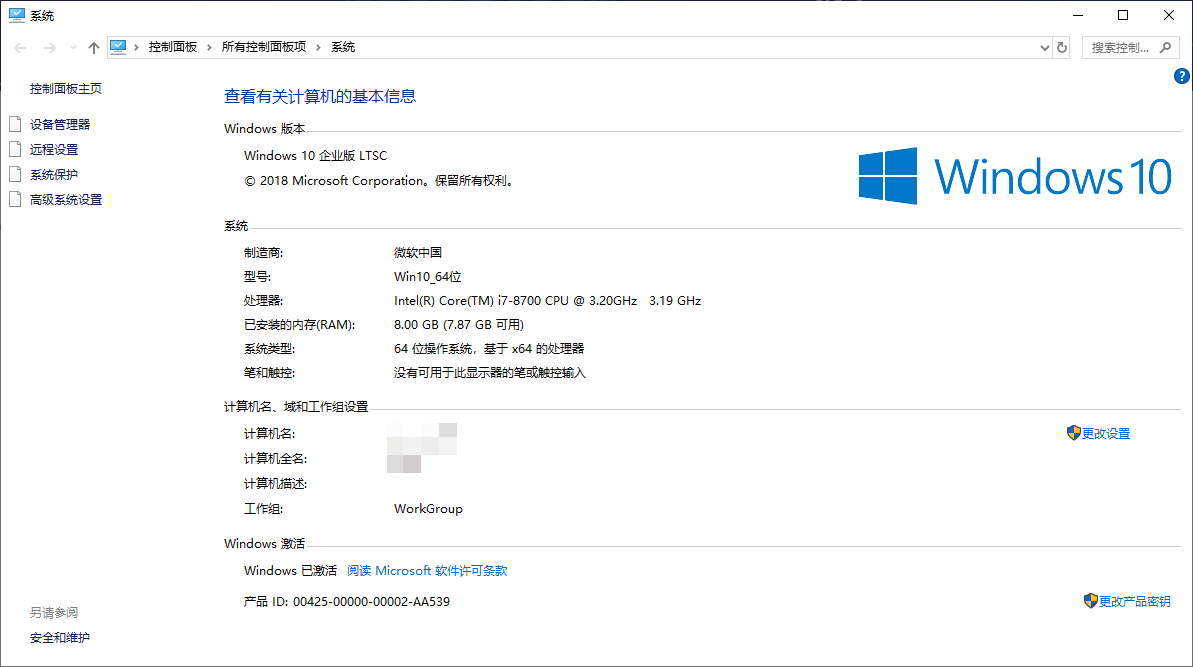
Task: Click 更改产品密钥 link
Action: click(1134, 602)
